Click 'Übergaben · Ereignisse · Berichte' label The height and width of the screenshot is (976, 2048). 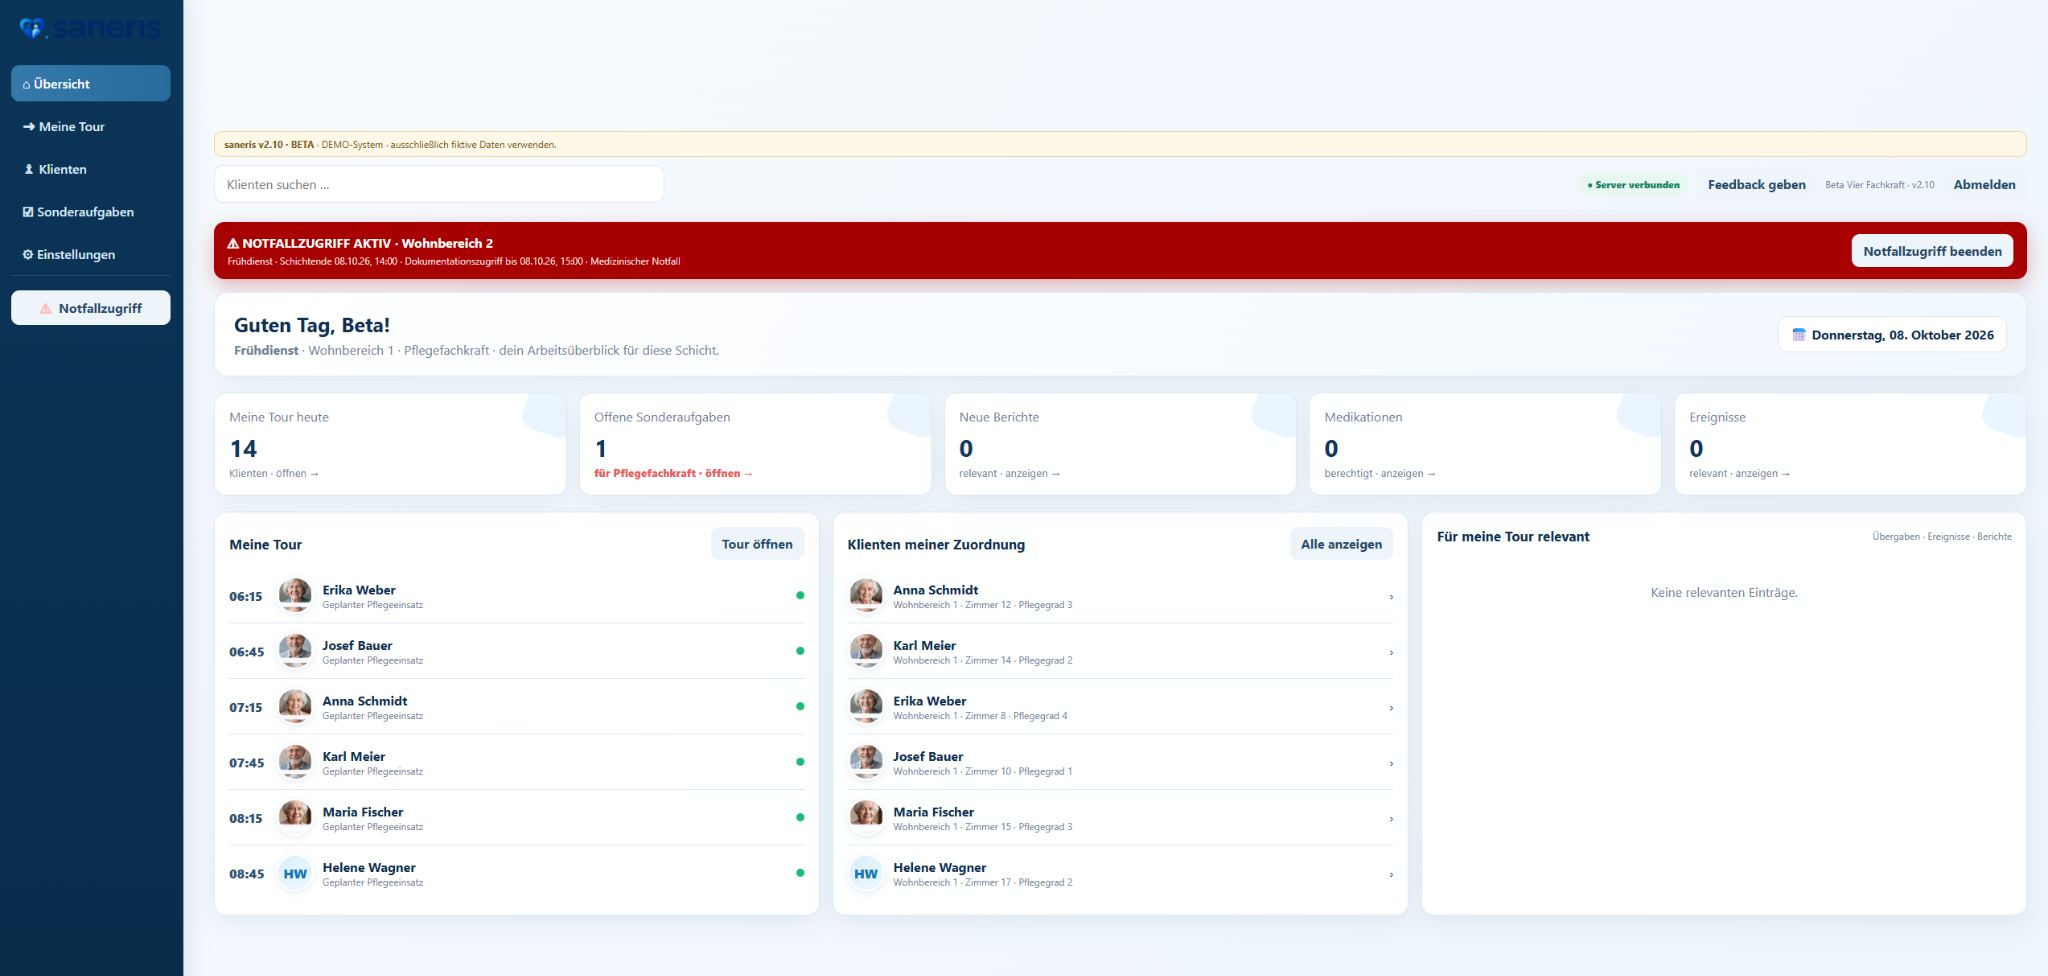[x=1942, y=537]
